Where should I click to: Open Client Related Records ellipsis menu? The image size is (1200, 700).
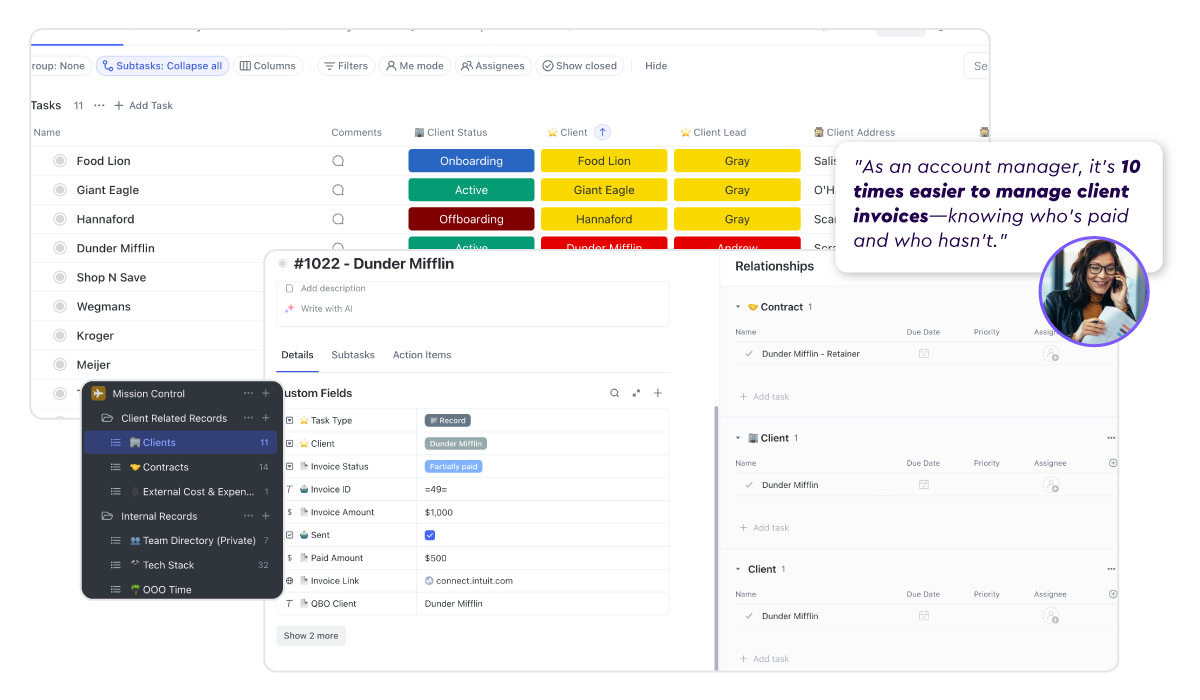click(248, 418)
